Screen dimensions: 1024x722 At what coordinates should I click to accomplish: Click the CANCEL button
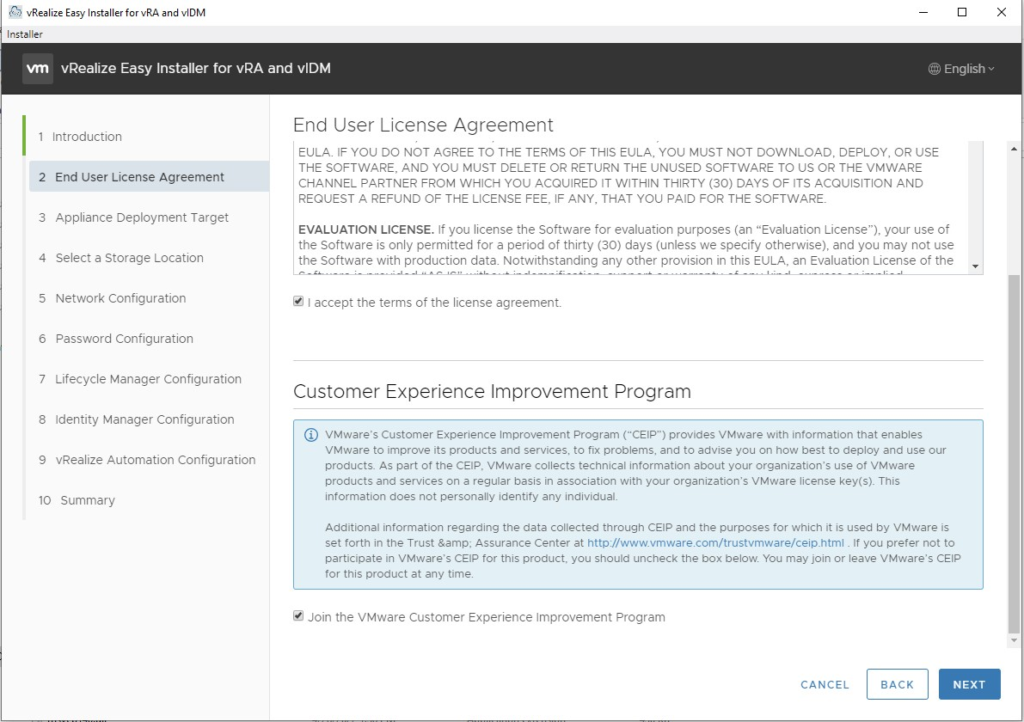825,685
